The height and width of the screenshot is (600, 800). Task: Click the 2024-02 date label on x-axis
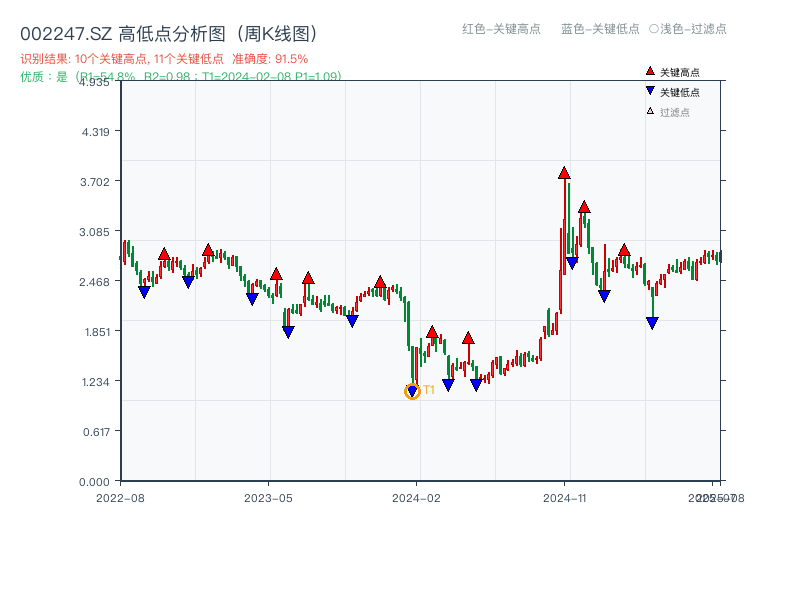pyautogui.click(x=417, y=497)
